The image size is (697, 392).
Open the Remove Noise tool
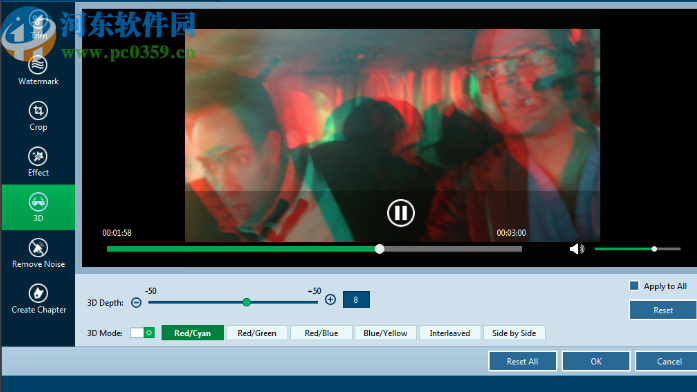(x=38, y=253)
